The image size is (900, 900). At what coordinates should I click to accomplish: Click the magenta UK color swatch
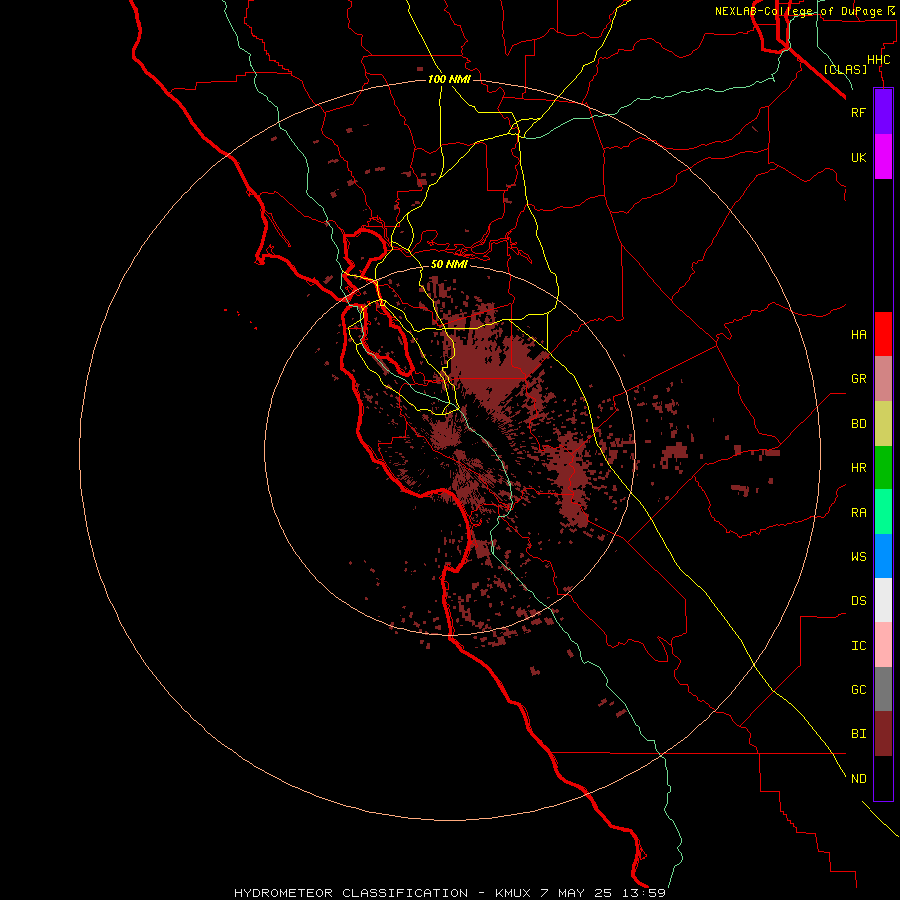pyautogui.click(x=883, y=157)
